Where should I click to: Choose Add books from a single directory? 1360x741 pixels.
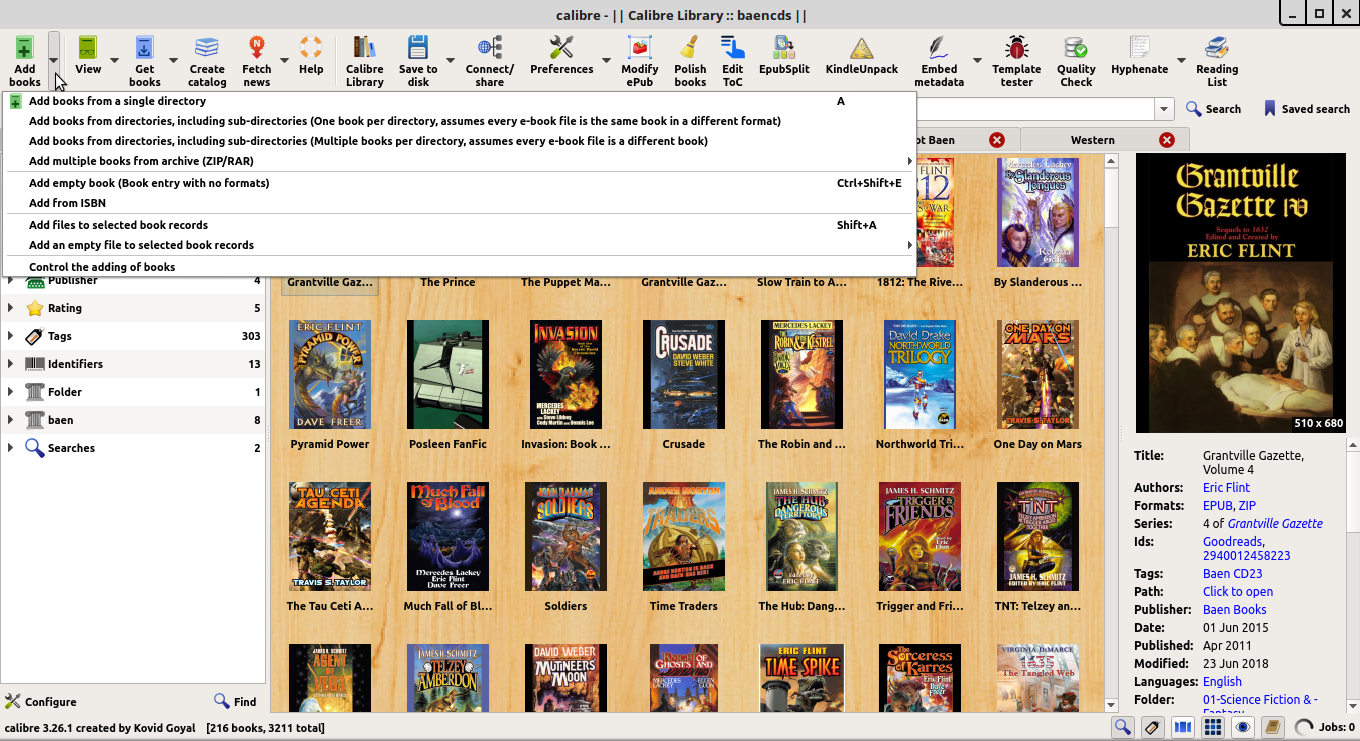(x=460, y=101)
